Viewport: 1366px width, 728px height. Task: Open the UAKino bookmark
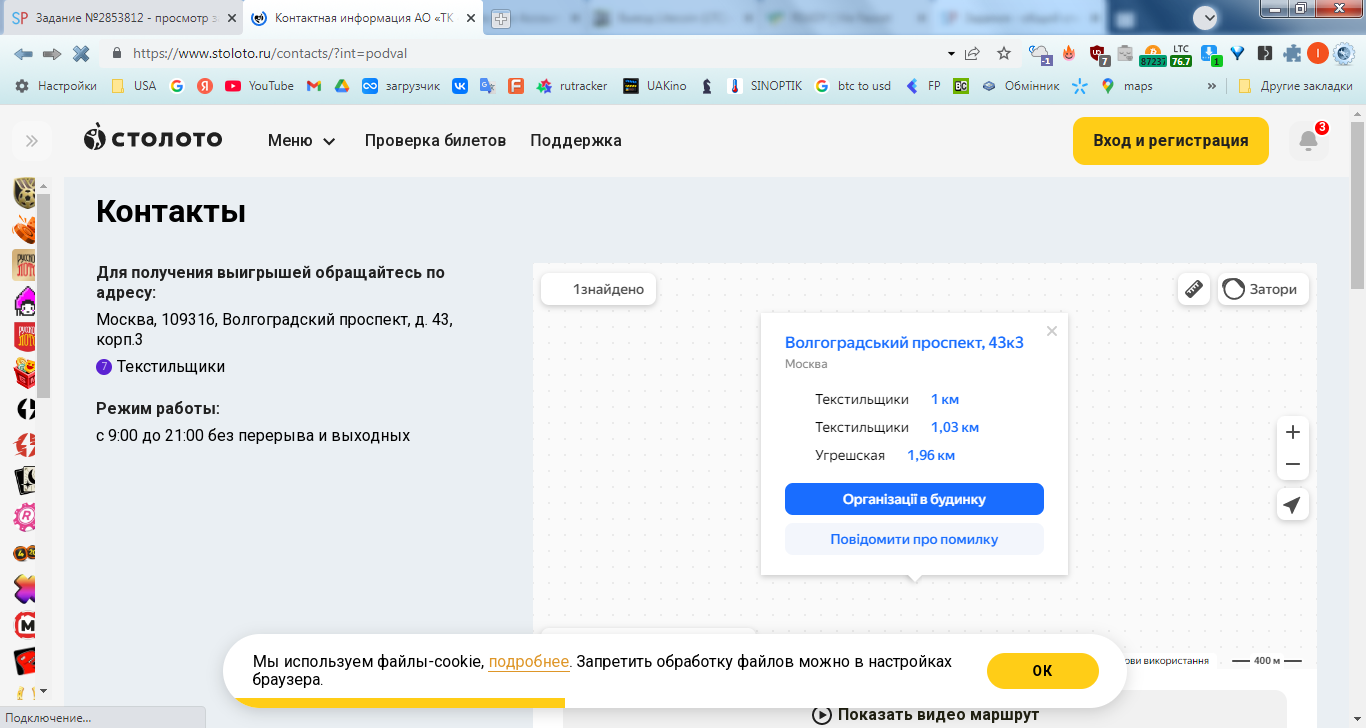(655, 86)
